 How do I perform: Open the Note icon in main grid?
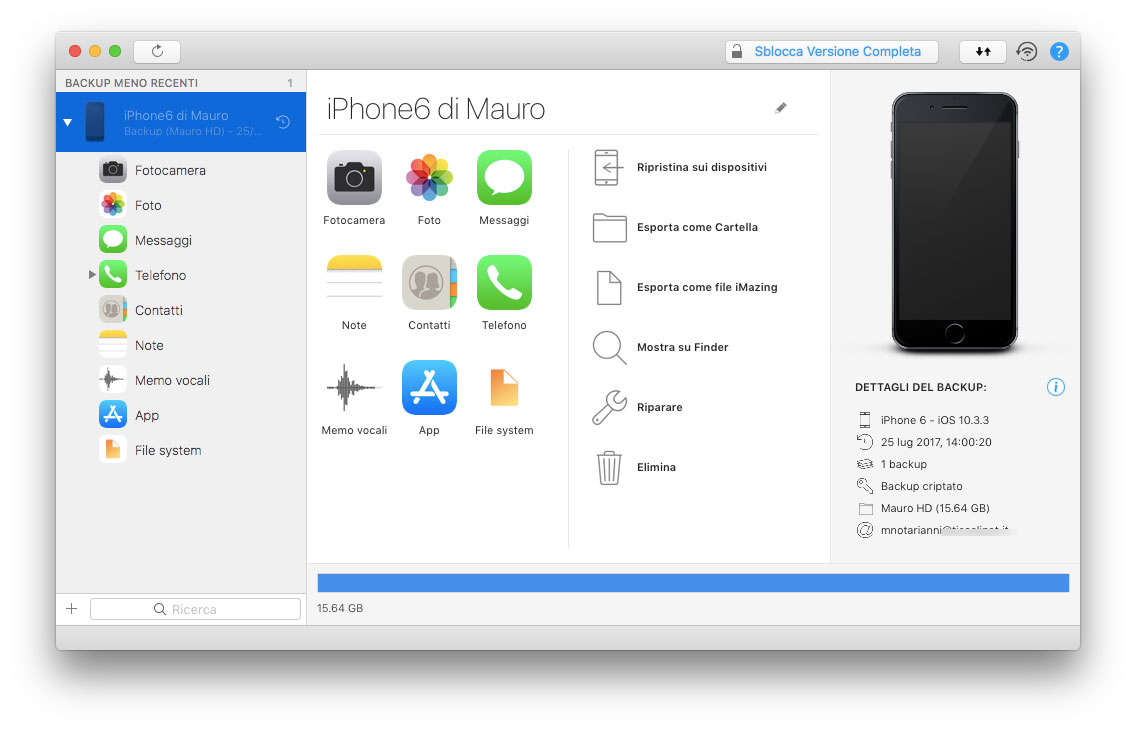pyautogui.click(x=354, y=282)
